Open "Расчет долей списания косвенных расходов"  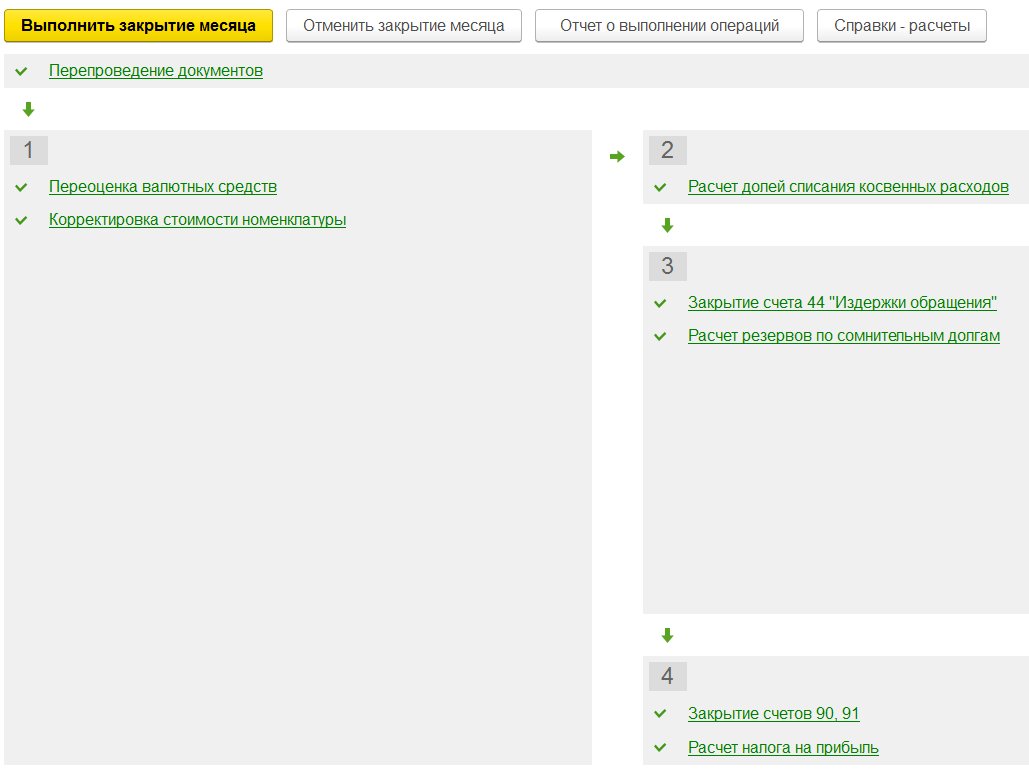[848, 187]
